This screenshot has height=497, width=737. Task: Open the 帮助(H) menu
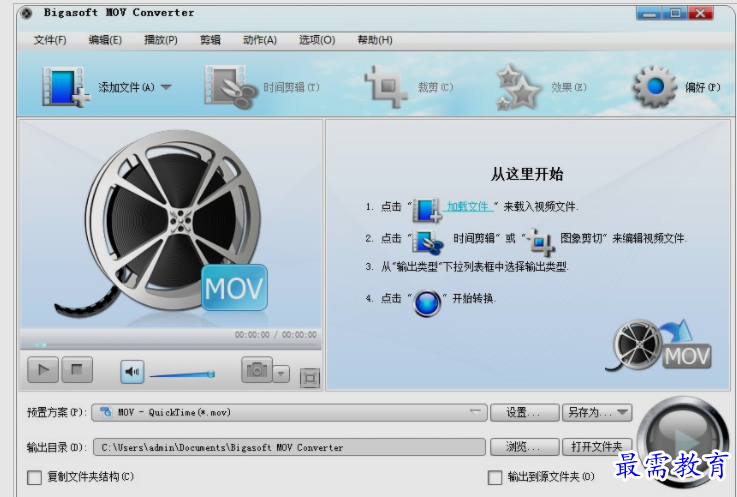click(x=375, y=40)
